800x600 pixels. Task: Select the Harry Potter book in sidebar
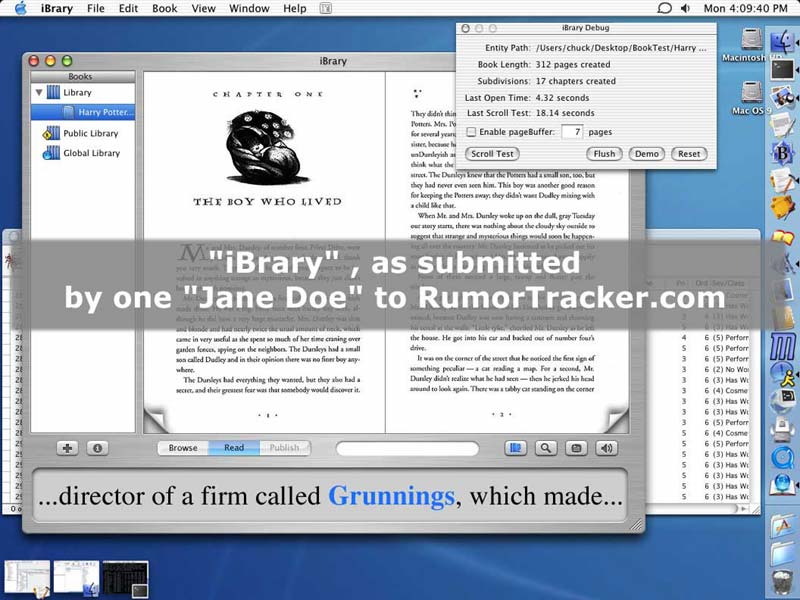pyautogui.click(x=83, y=112)
